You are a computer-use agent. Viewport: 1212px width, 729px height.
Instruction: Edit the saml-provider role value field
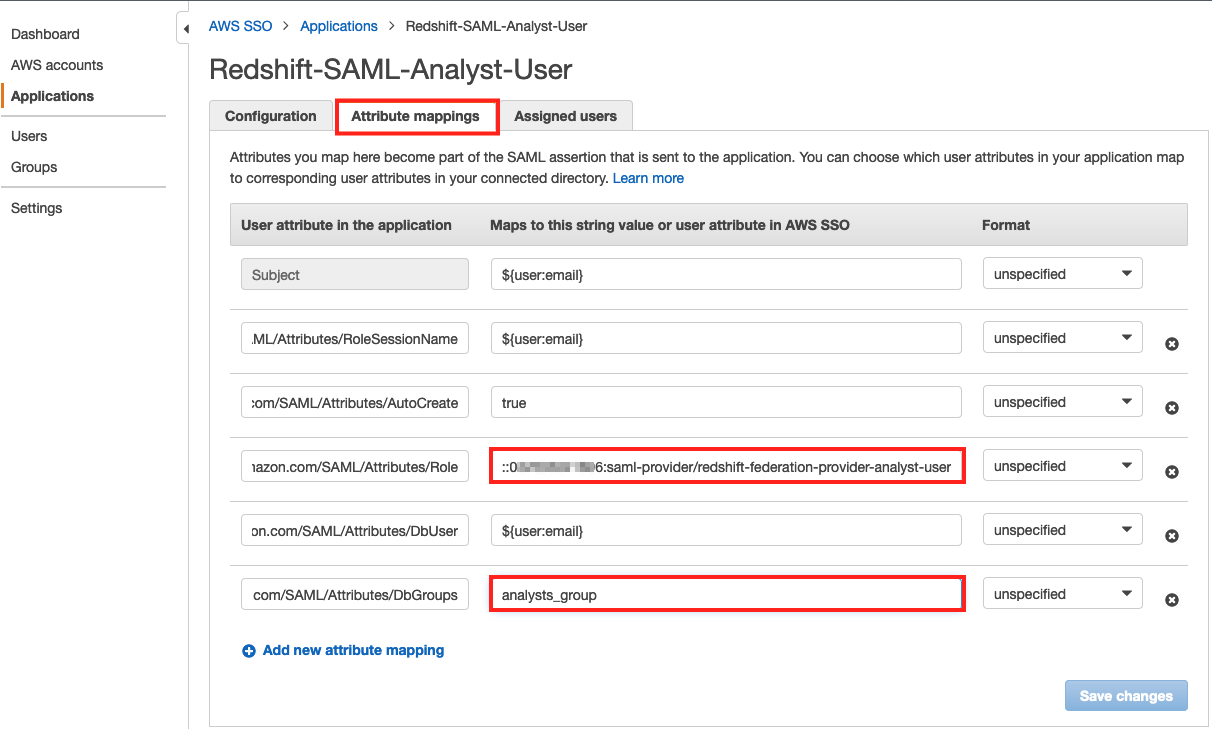pos(727,466)
